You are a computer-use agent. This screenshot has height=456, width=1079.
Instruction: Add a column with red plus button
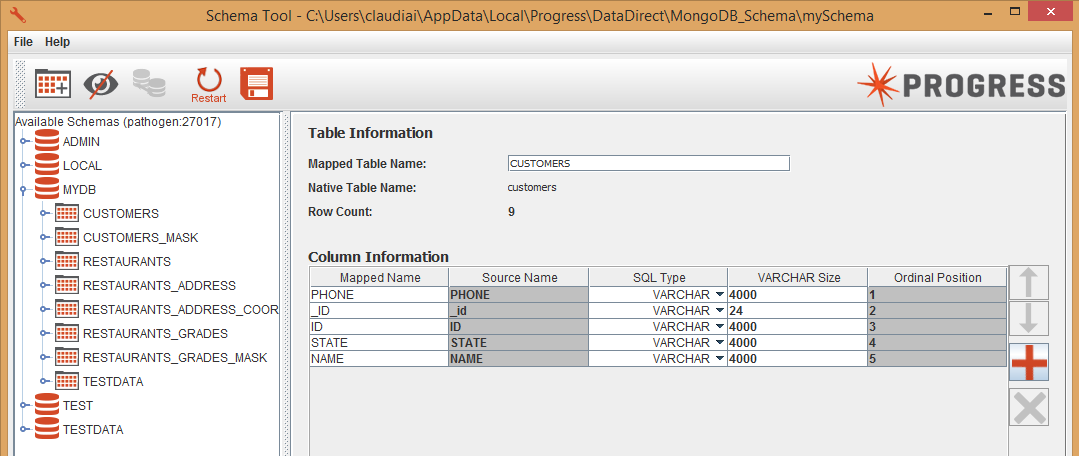click(1029, 362)
